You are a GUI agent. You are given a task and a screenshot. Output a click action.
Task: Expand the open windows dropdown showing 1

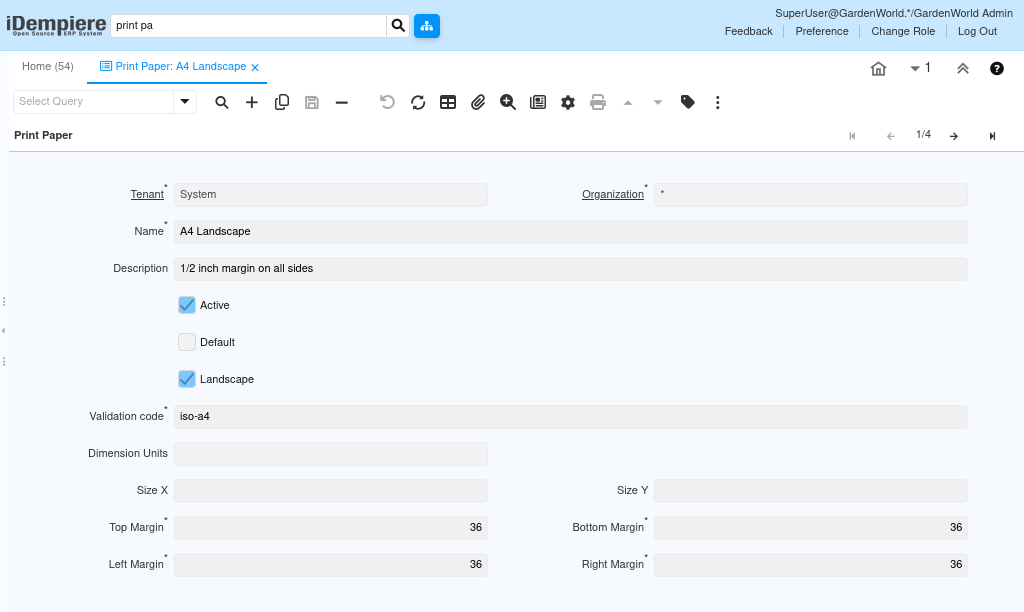920,68
